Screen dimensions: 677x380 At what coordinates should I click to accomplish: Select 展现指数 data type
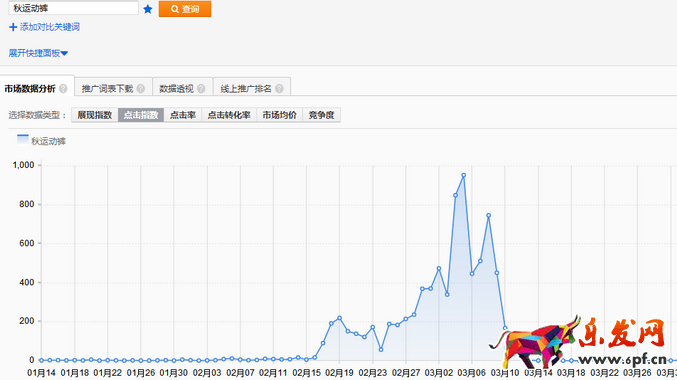coord(95,115)
